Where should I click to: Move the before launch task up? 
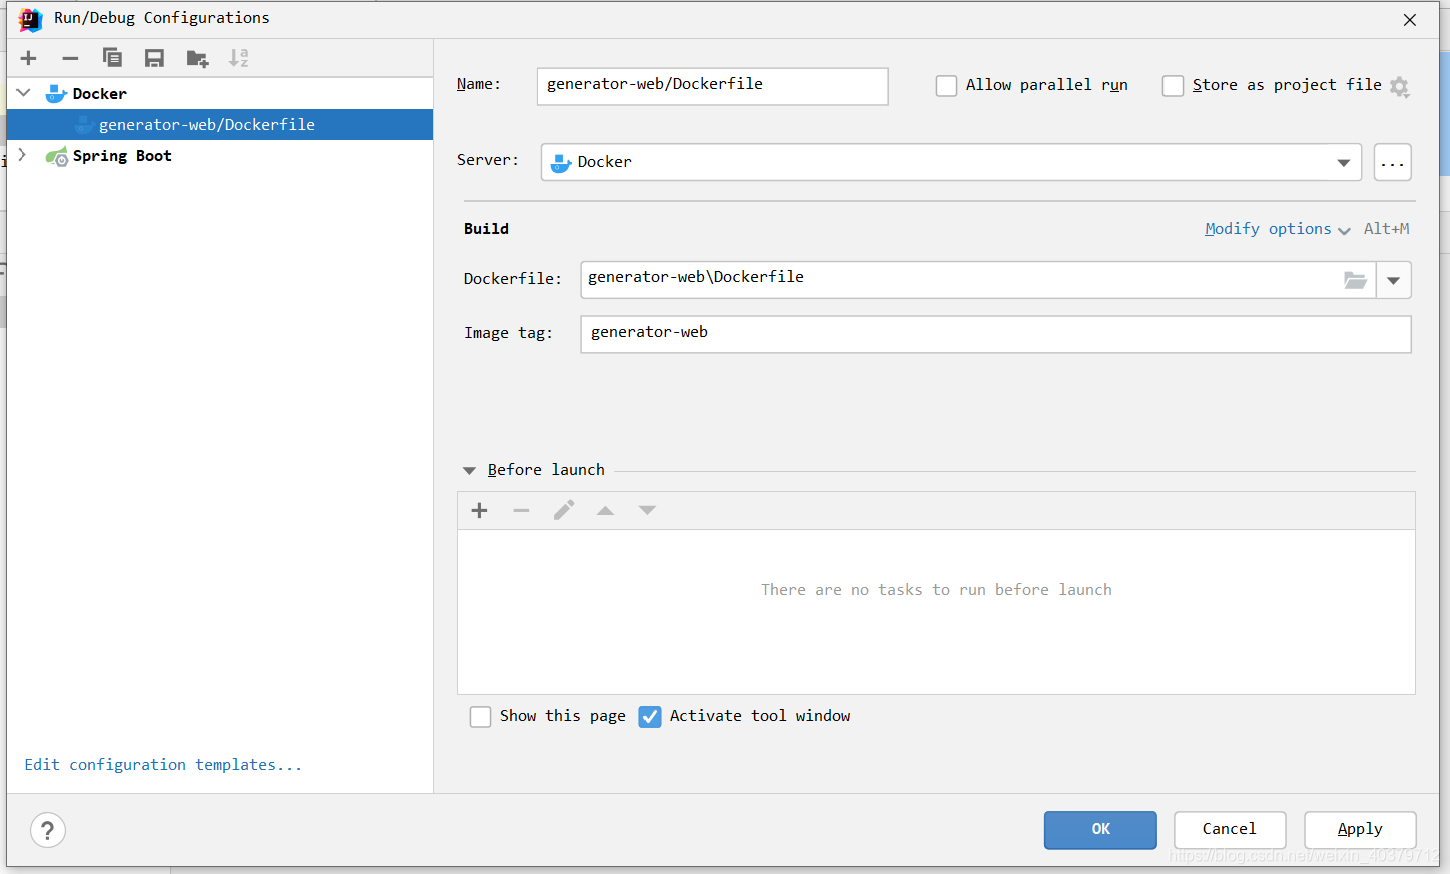(x=605, y=511)
